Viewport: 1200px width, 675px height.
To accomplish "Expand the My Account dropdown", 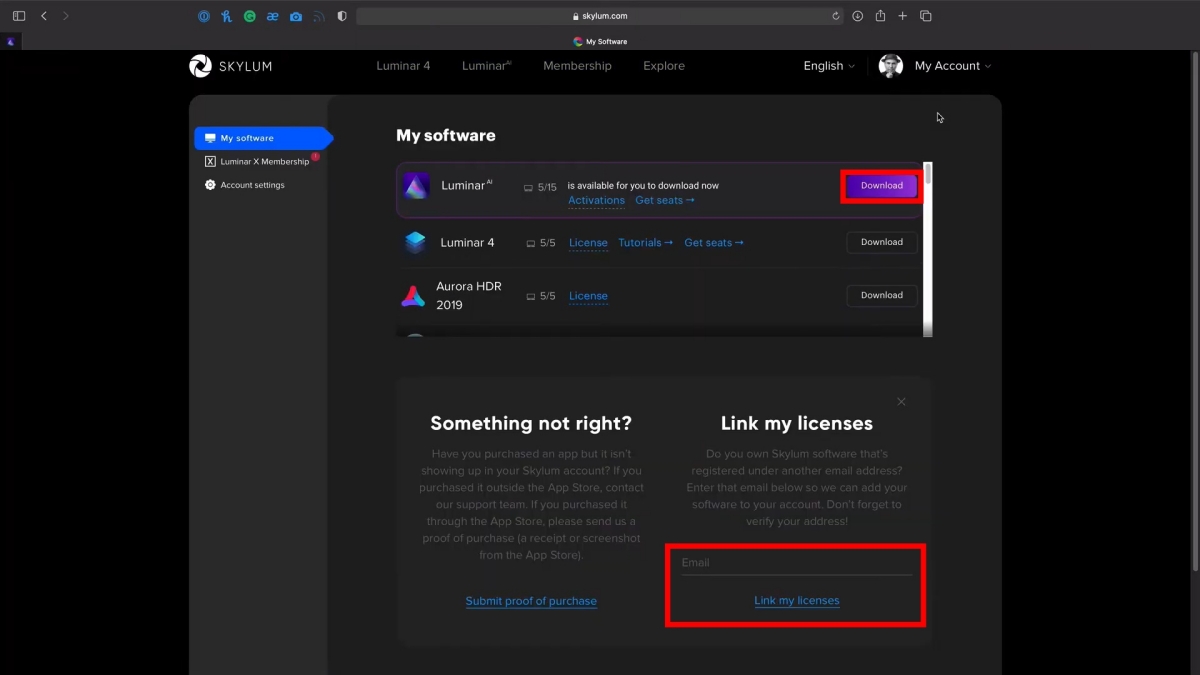I will 953,66.
